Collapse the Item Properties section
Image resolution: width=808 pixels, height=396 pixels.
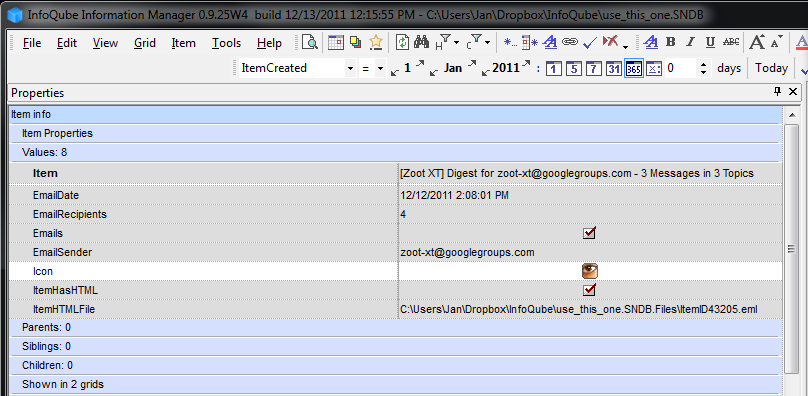396,134
